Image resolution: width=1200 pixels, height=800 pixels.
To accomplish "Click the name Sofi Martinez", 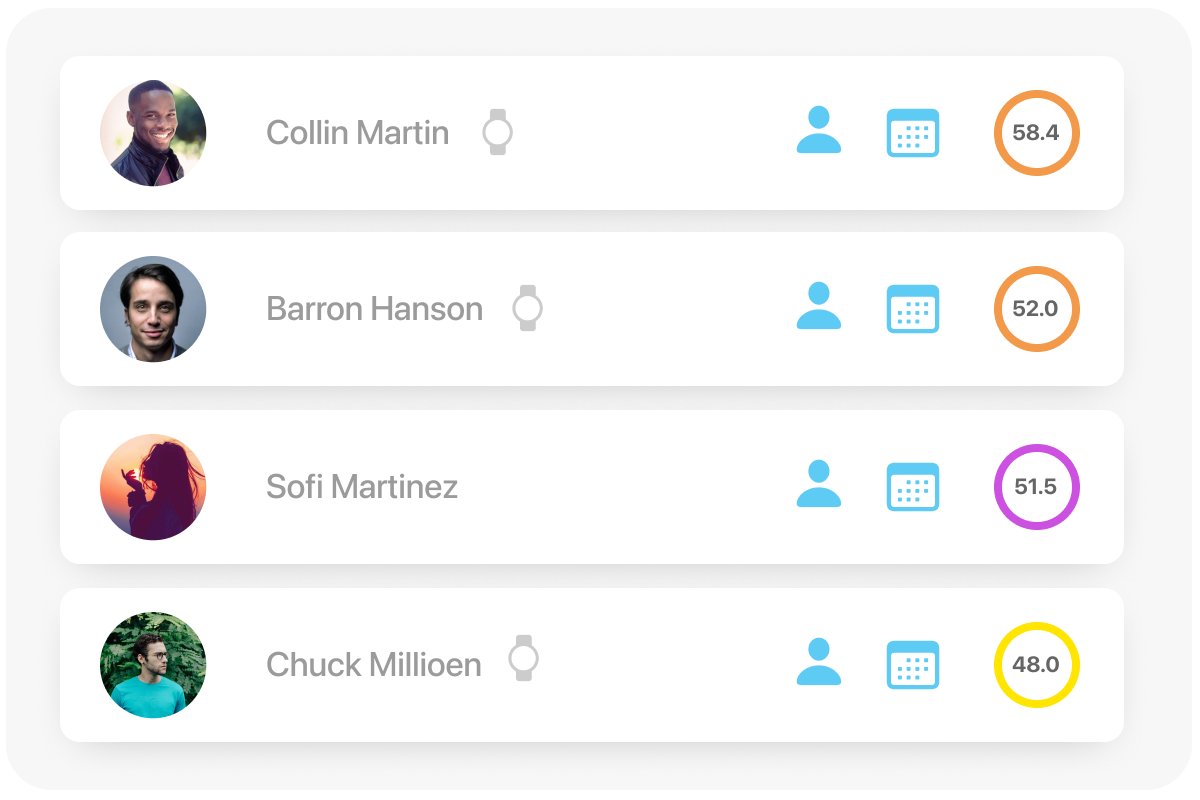I will tap(362, 487).
